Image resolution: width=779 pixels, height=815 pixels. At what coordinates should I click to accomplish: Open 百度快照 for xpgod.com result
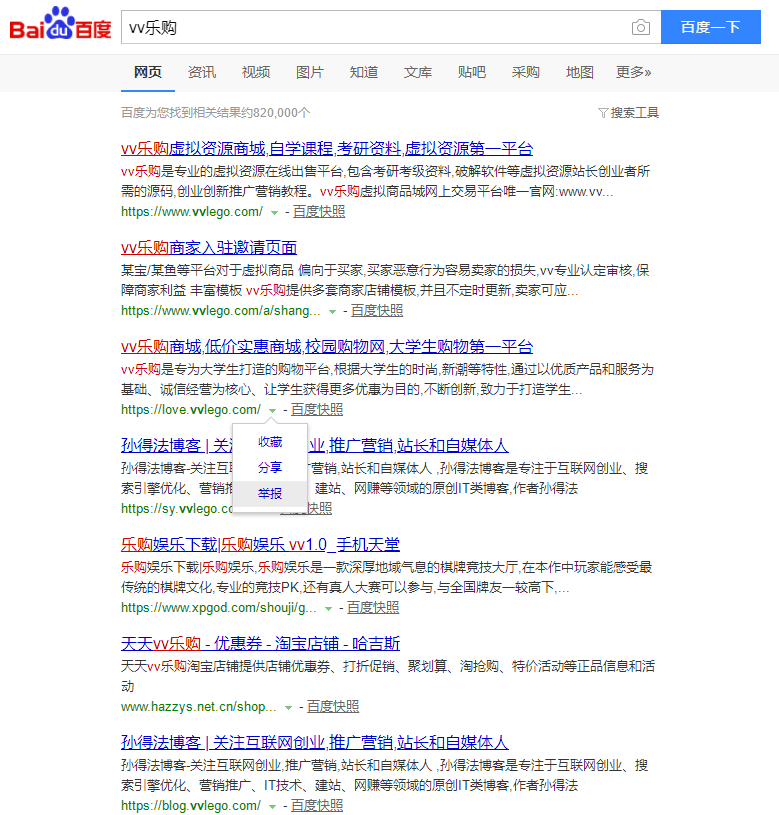373,608
